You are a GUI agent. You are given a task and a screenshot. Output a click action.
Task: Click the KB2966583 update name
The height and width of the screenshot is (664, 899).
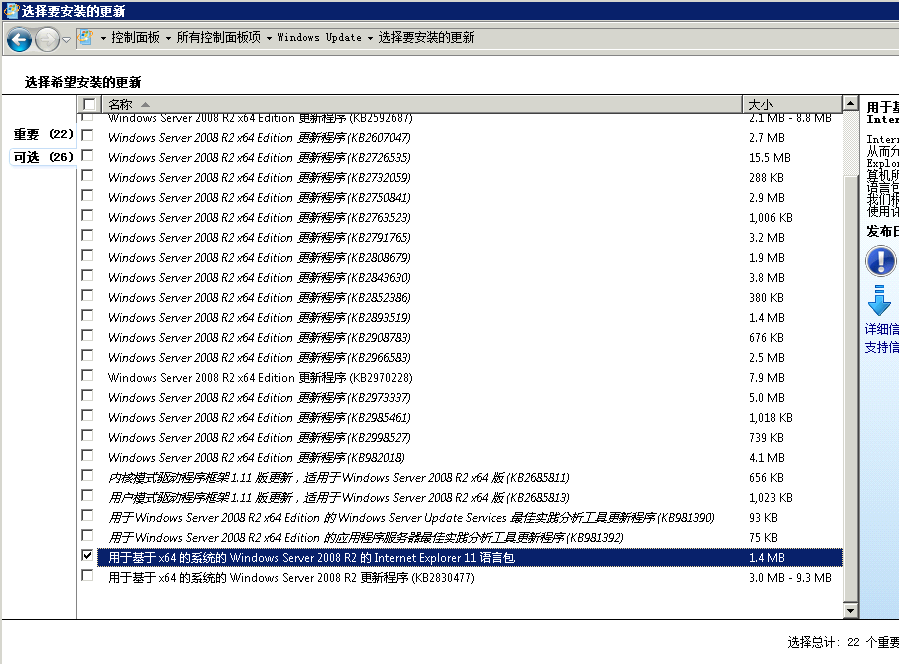(259, 358)
